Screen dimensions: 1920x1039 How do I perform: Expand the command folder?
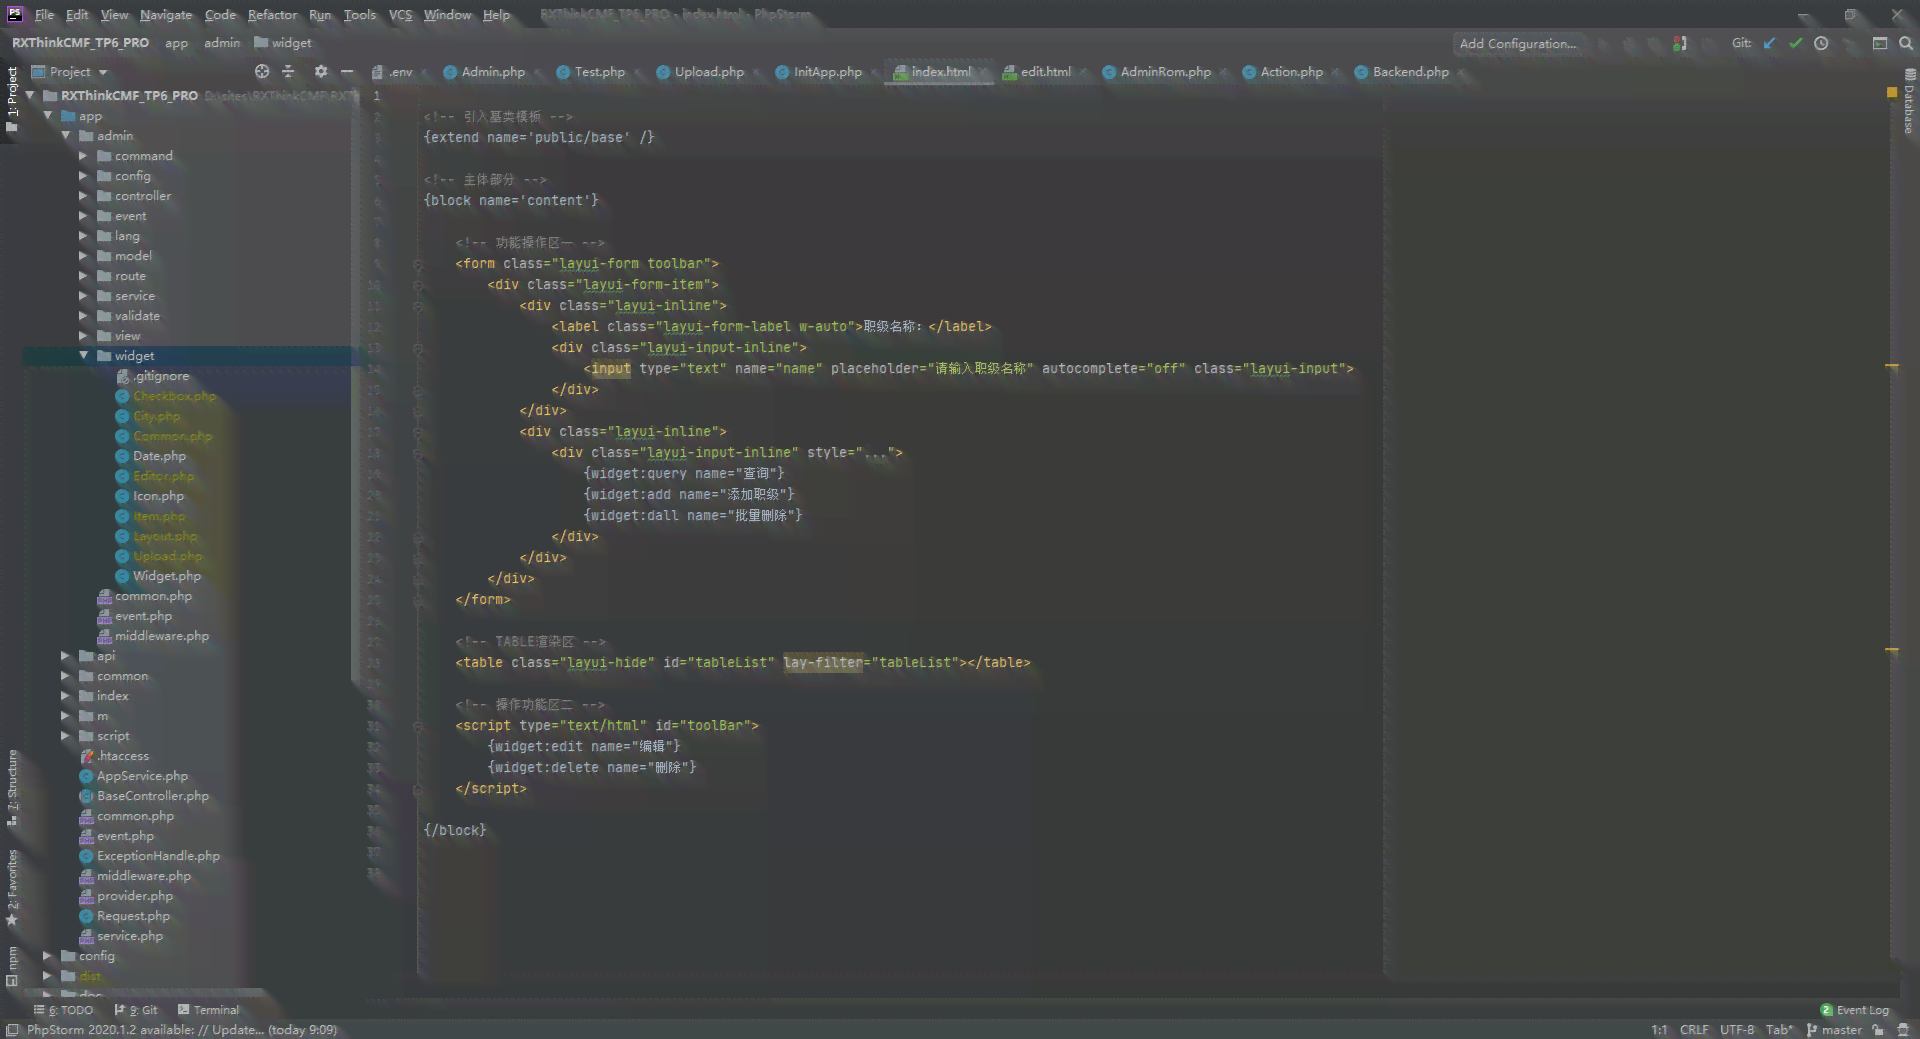point(84,156)
